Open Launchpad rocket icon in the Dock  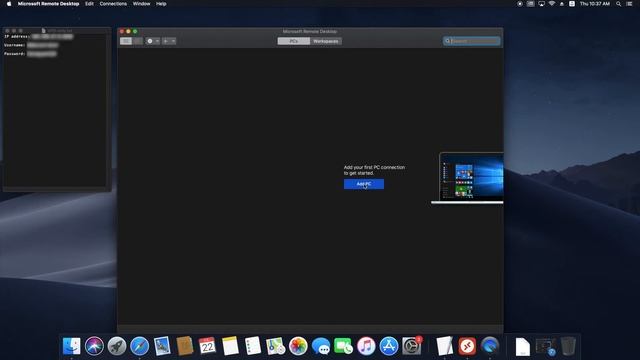(x=117, y=346)
